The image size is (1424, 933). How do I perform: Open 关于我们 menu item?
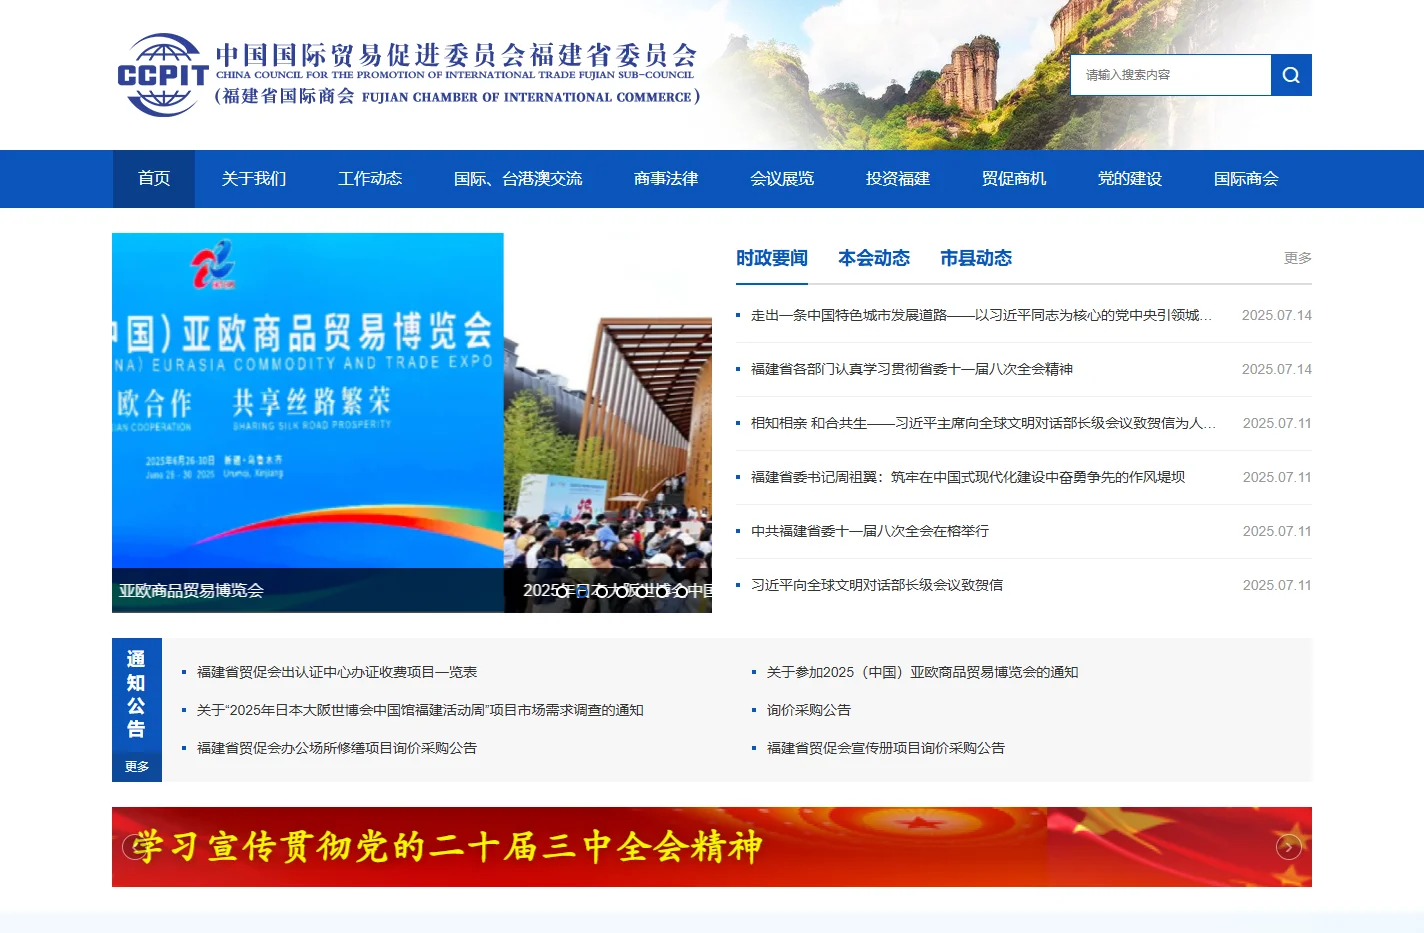pyautogui.click(x=254, y=179)
